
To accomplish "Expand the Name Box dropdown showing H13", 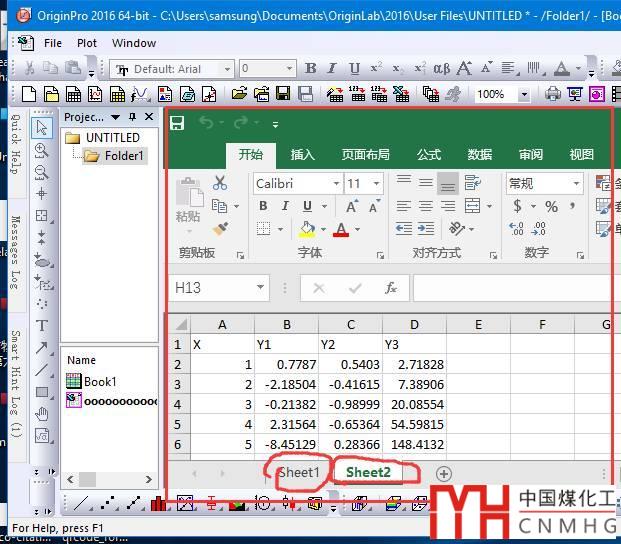I will coord(260,288).
